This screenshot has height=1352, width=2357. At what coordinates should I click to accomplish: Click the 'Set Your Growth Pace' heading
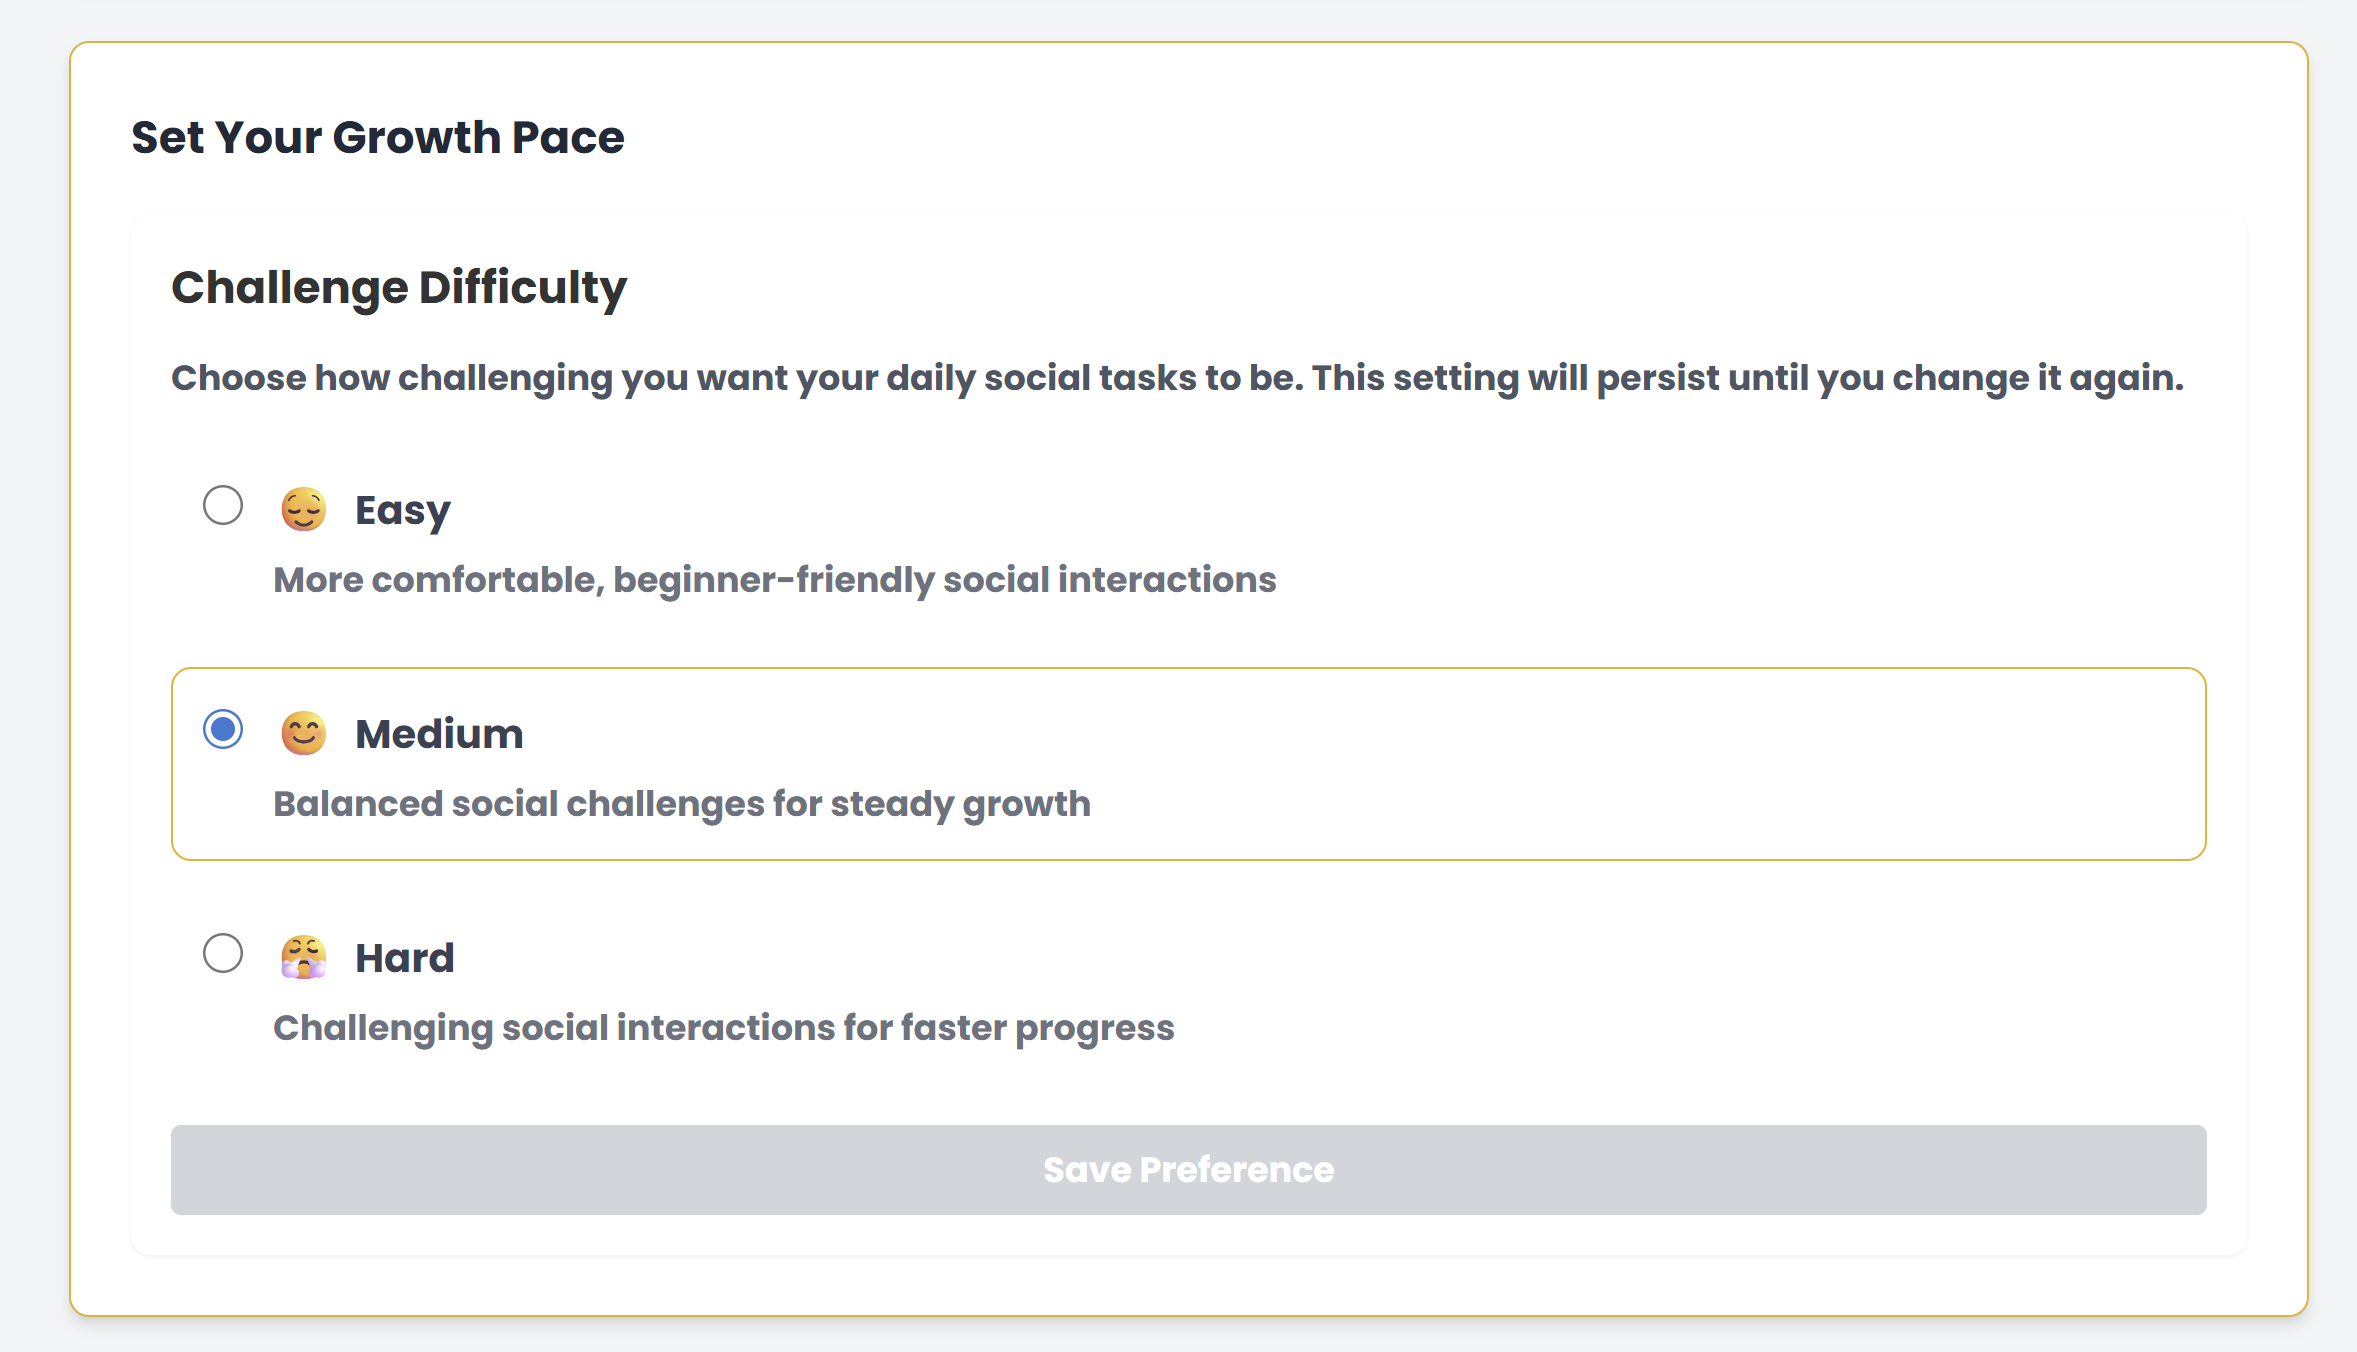click(378, 137)
